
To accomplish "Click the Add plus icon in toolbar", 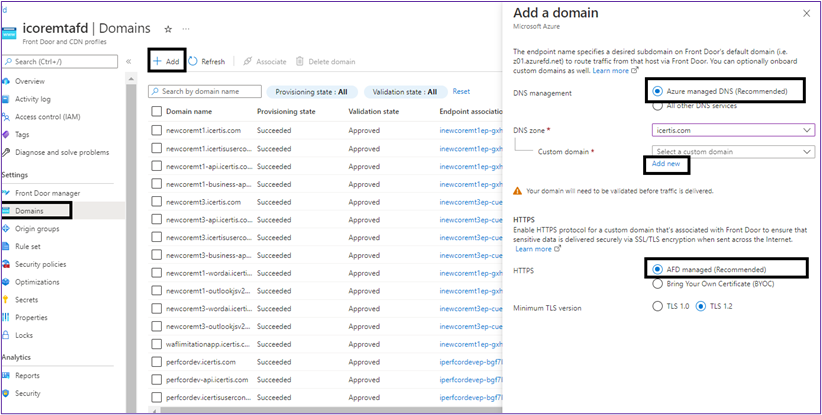I will point(157,61).
